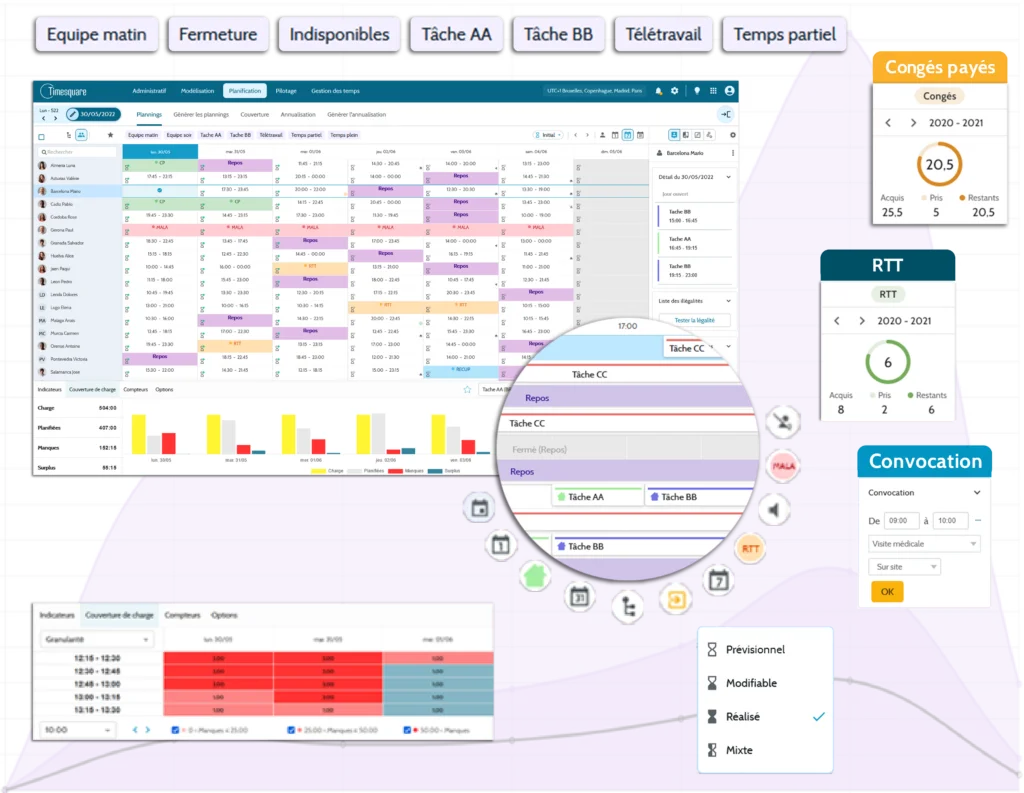Click the 'Télétravail' label button at top
The image size is (1024, 793).
tap(663, 35)
